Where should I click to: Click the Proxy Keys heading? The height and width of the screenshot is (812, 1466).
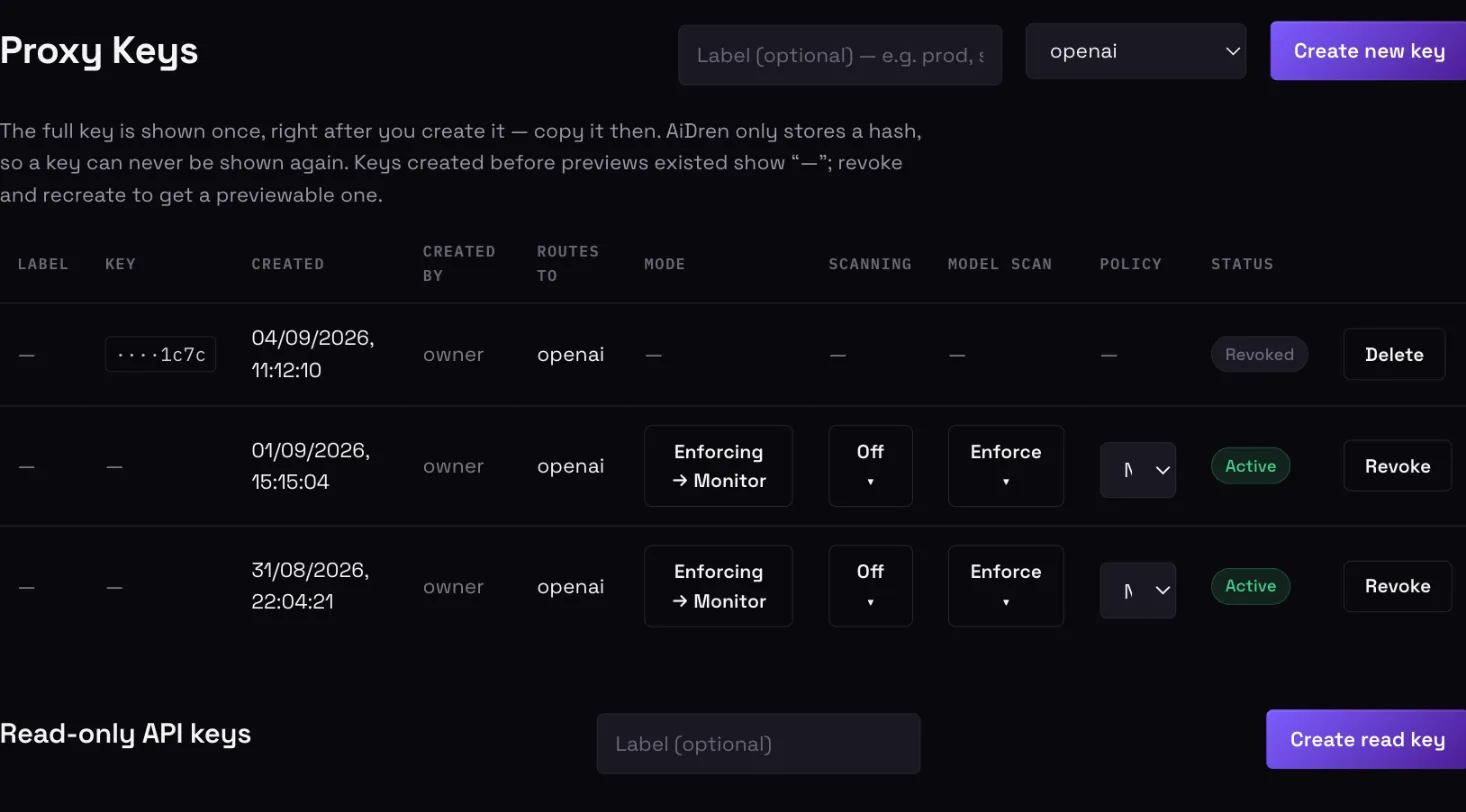point(99,50)
